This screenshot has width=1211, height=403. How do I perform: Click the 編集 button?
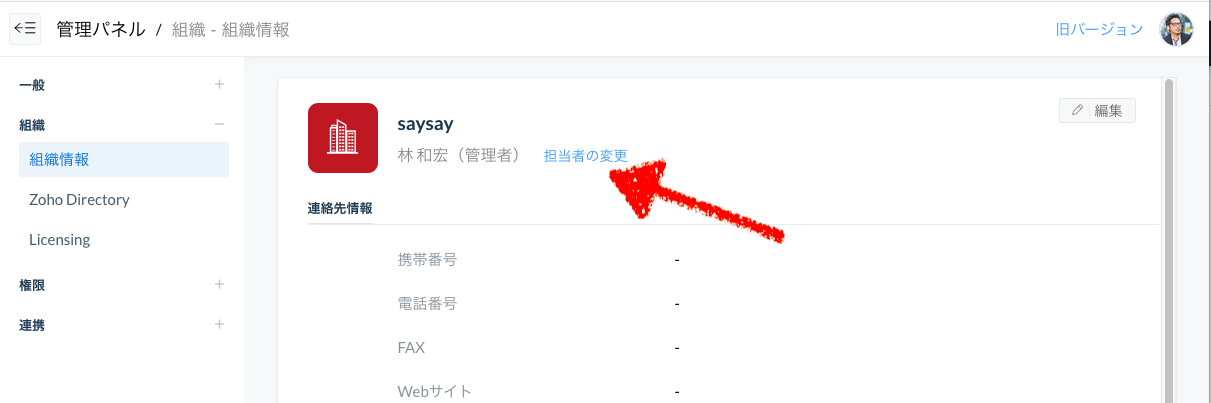coord(1097,110)
